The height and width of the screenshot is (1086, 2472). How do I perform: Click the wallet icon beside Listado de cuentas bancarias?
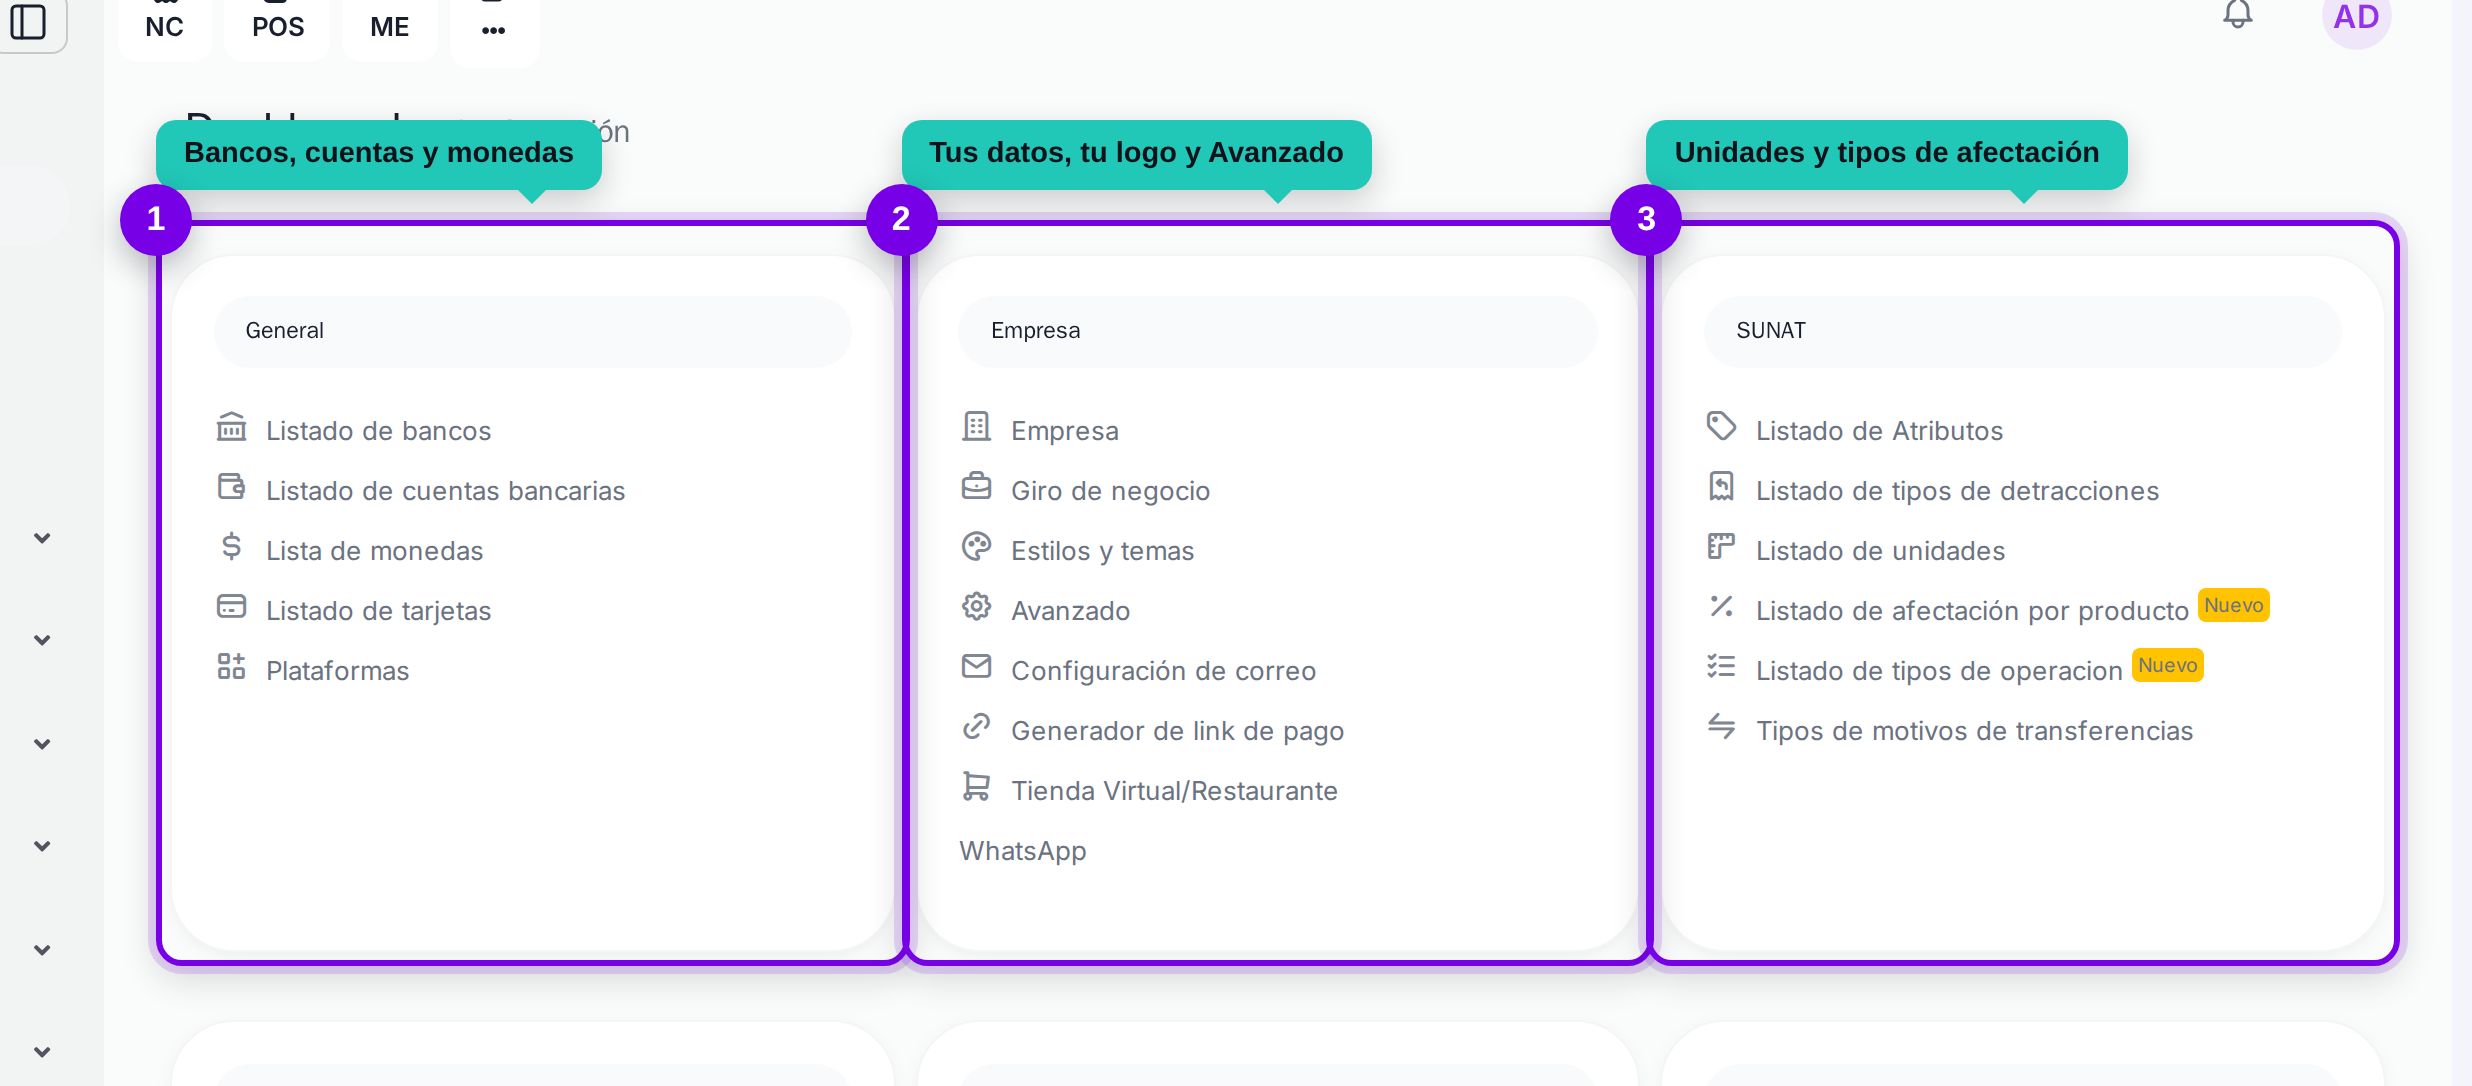(x=231, y=488)
